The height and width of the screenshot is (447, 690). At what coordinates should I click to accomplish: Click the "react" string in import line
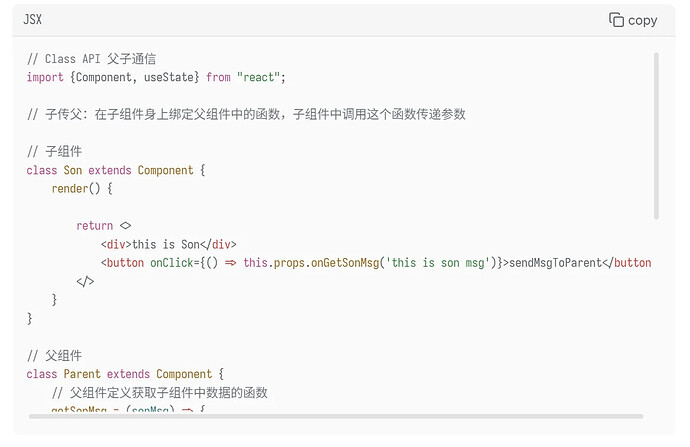(x=258, y=77)
